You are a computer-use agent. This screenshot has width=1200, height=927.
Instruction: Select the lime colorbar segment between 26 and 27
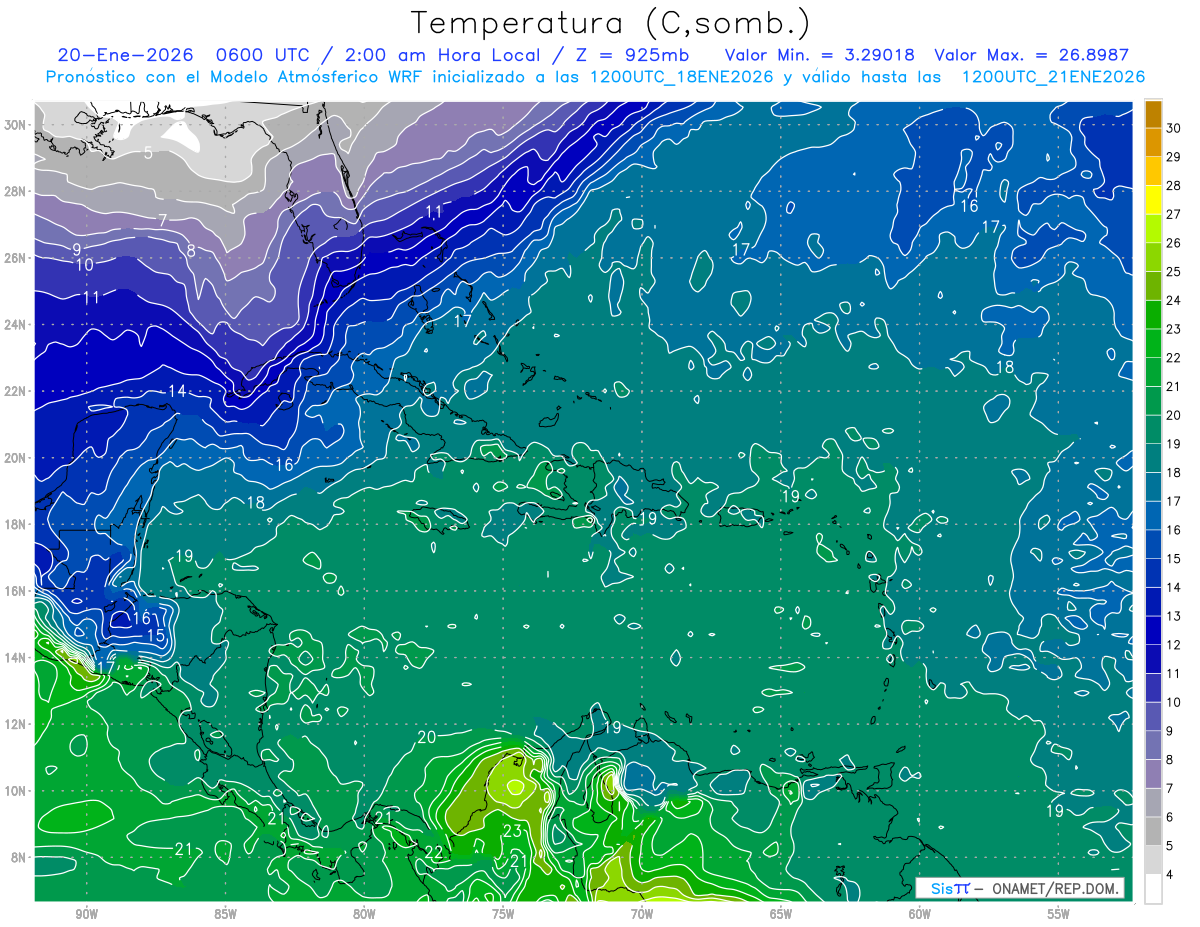[x=1154, y=228]
